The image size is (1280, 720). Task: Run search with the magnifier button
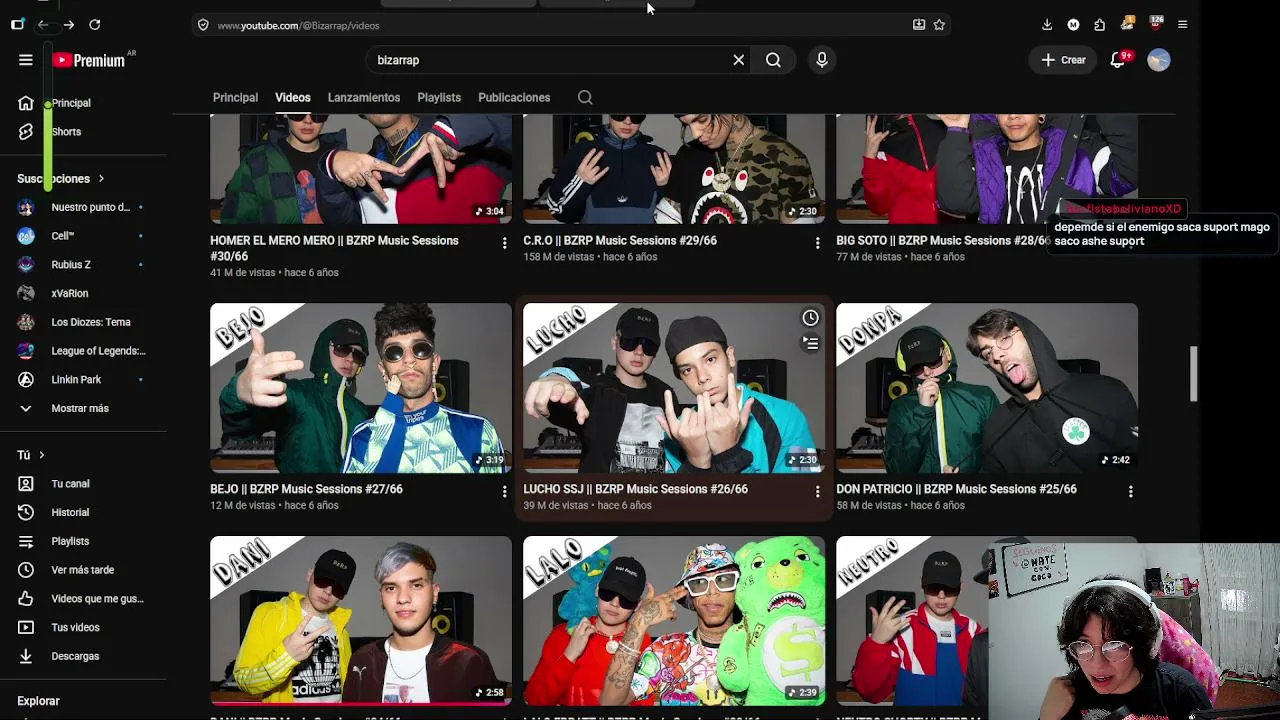pos(773,60)
